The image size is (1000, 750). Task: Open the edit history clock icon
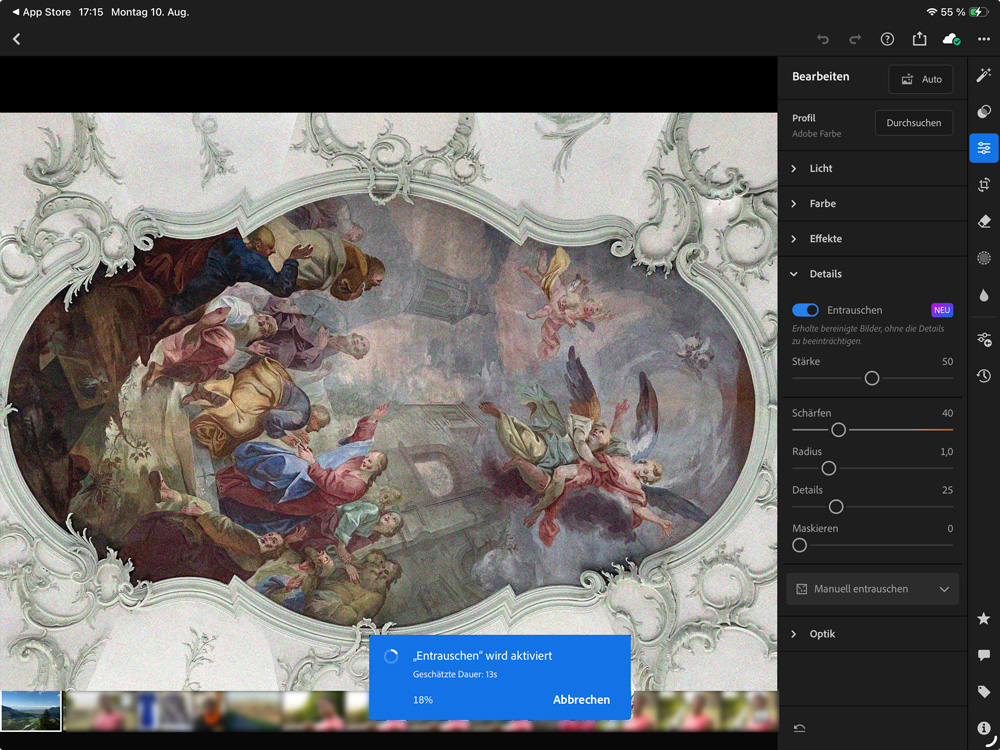click(x=984, y=376)
